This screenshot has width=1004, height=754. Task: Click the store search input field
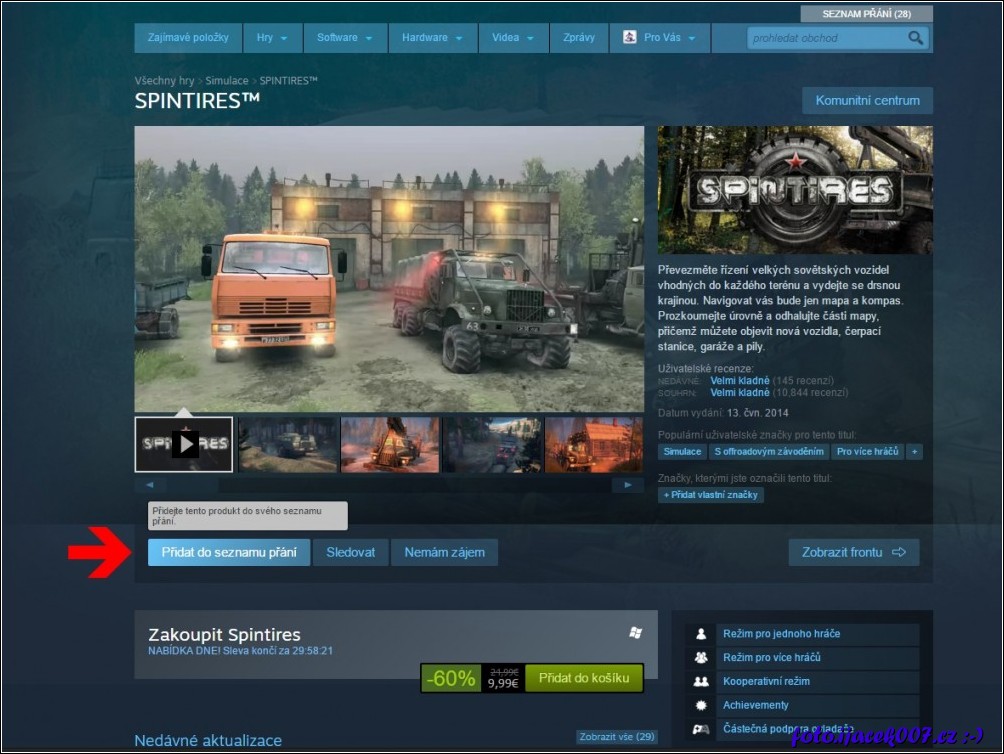pyautogui.click(x=825, y=38)
